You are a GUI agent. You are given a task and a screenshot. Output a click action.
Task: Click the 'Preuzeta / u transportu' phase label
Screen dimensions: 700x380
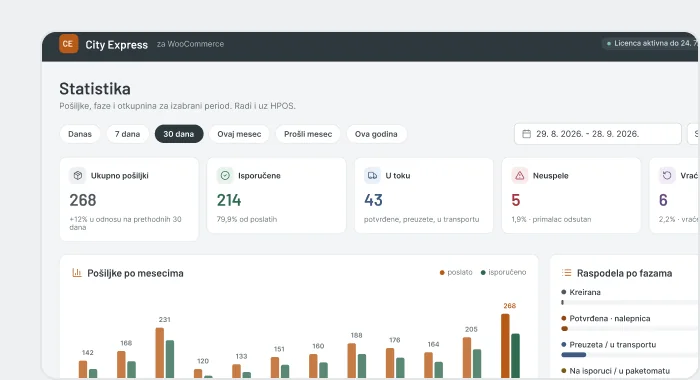[x=612, y=345]
